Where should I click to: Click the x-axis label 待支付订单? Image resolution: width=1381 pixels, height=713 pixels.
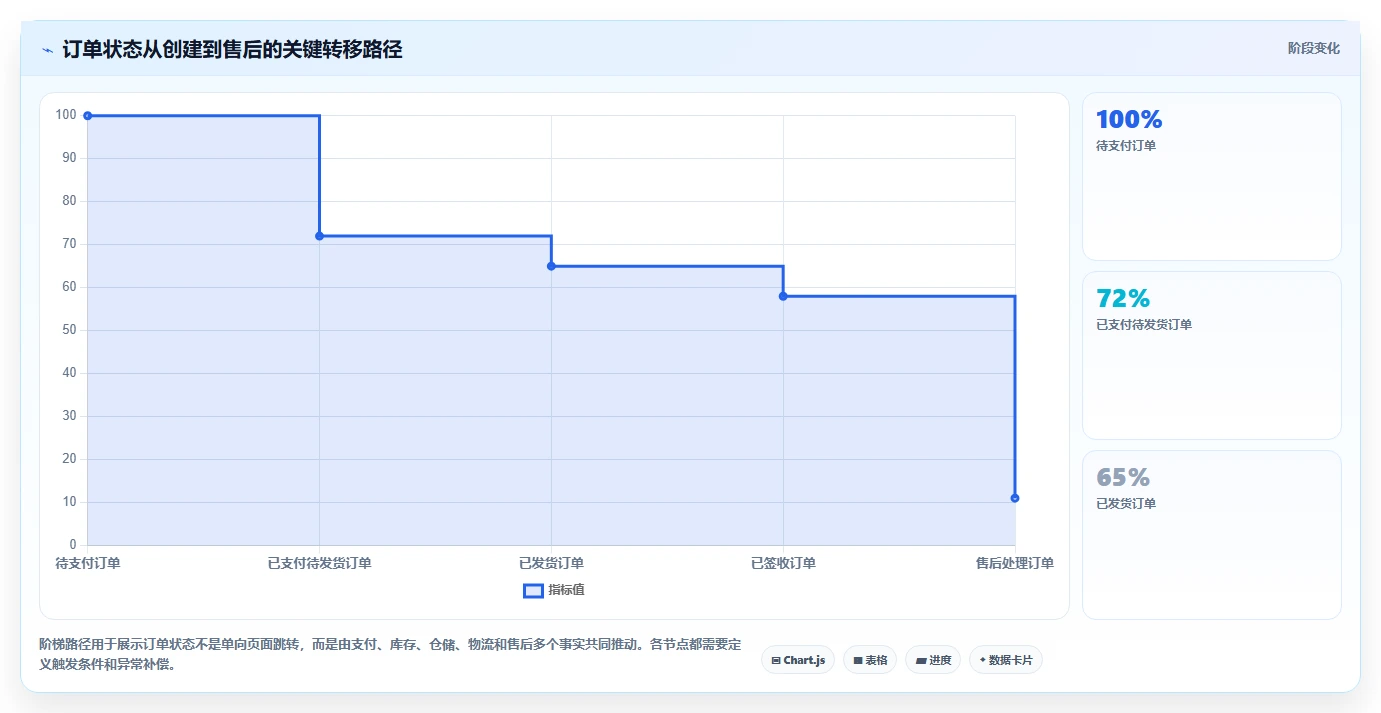88,563
